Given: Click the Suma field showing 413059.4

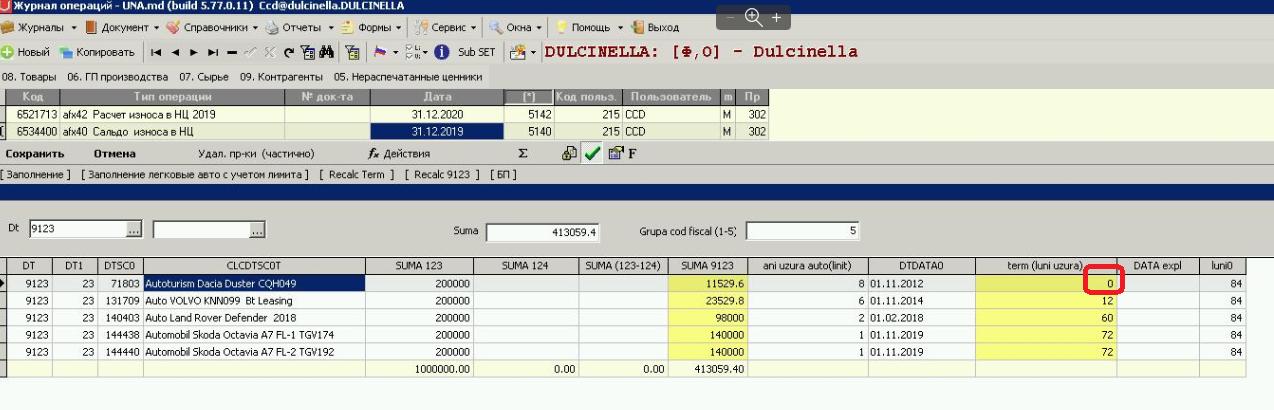Looking at the screenshot, I should pyautogui.click(x=543, y=232).
